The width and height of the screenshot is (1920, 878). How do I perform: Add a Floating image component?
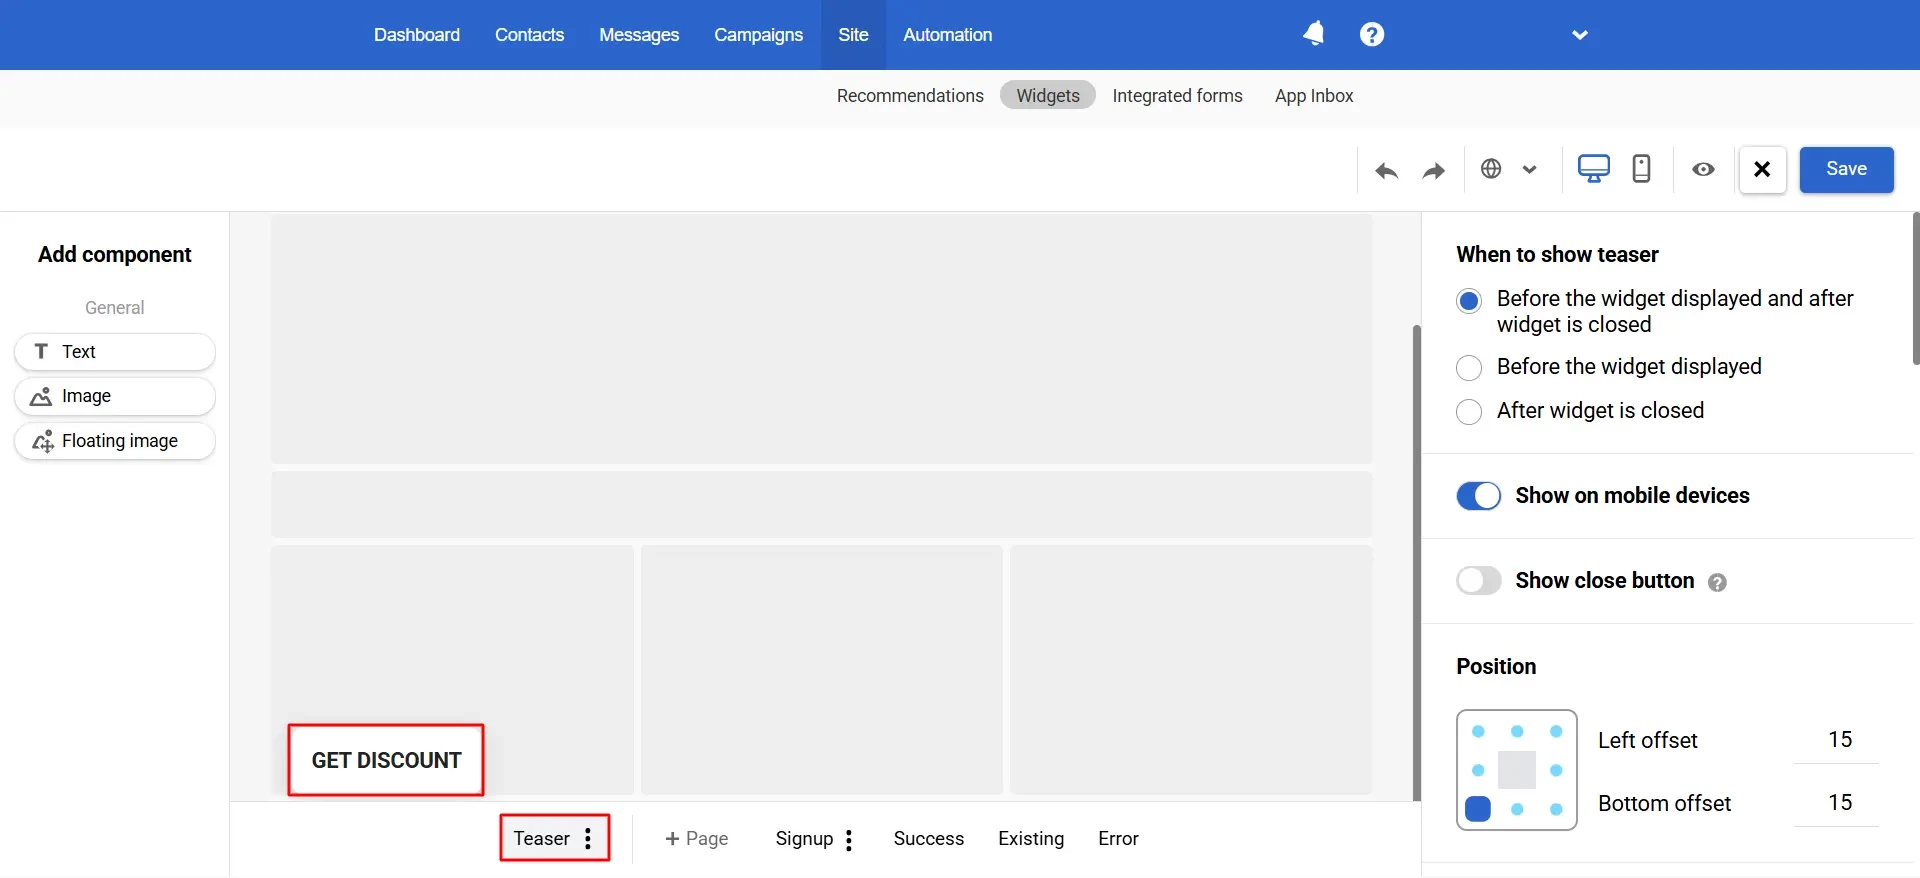click(x=115, y=441)
